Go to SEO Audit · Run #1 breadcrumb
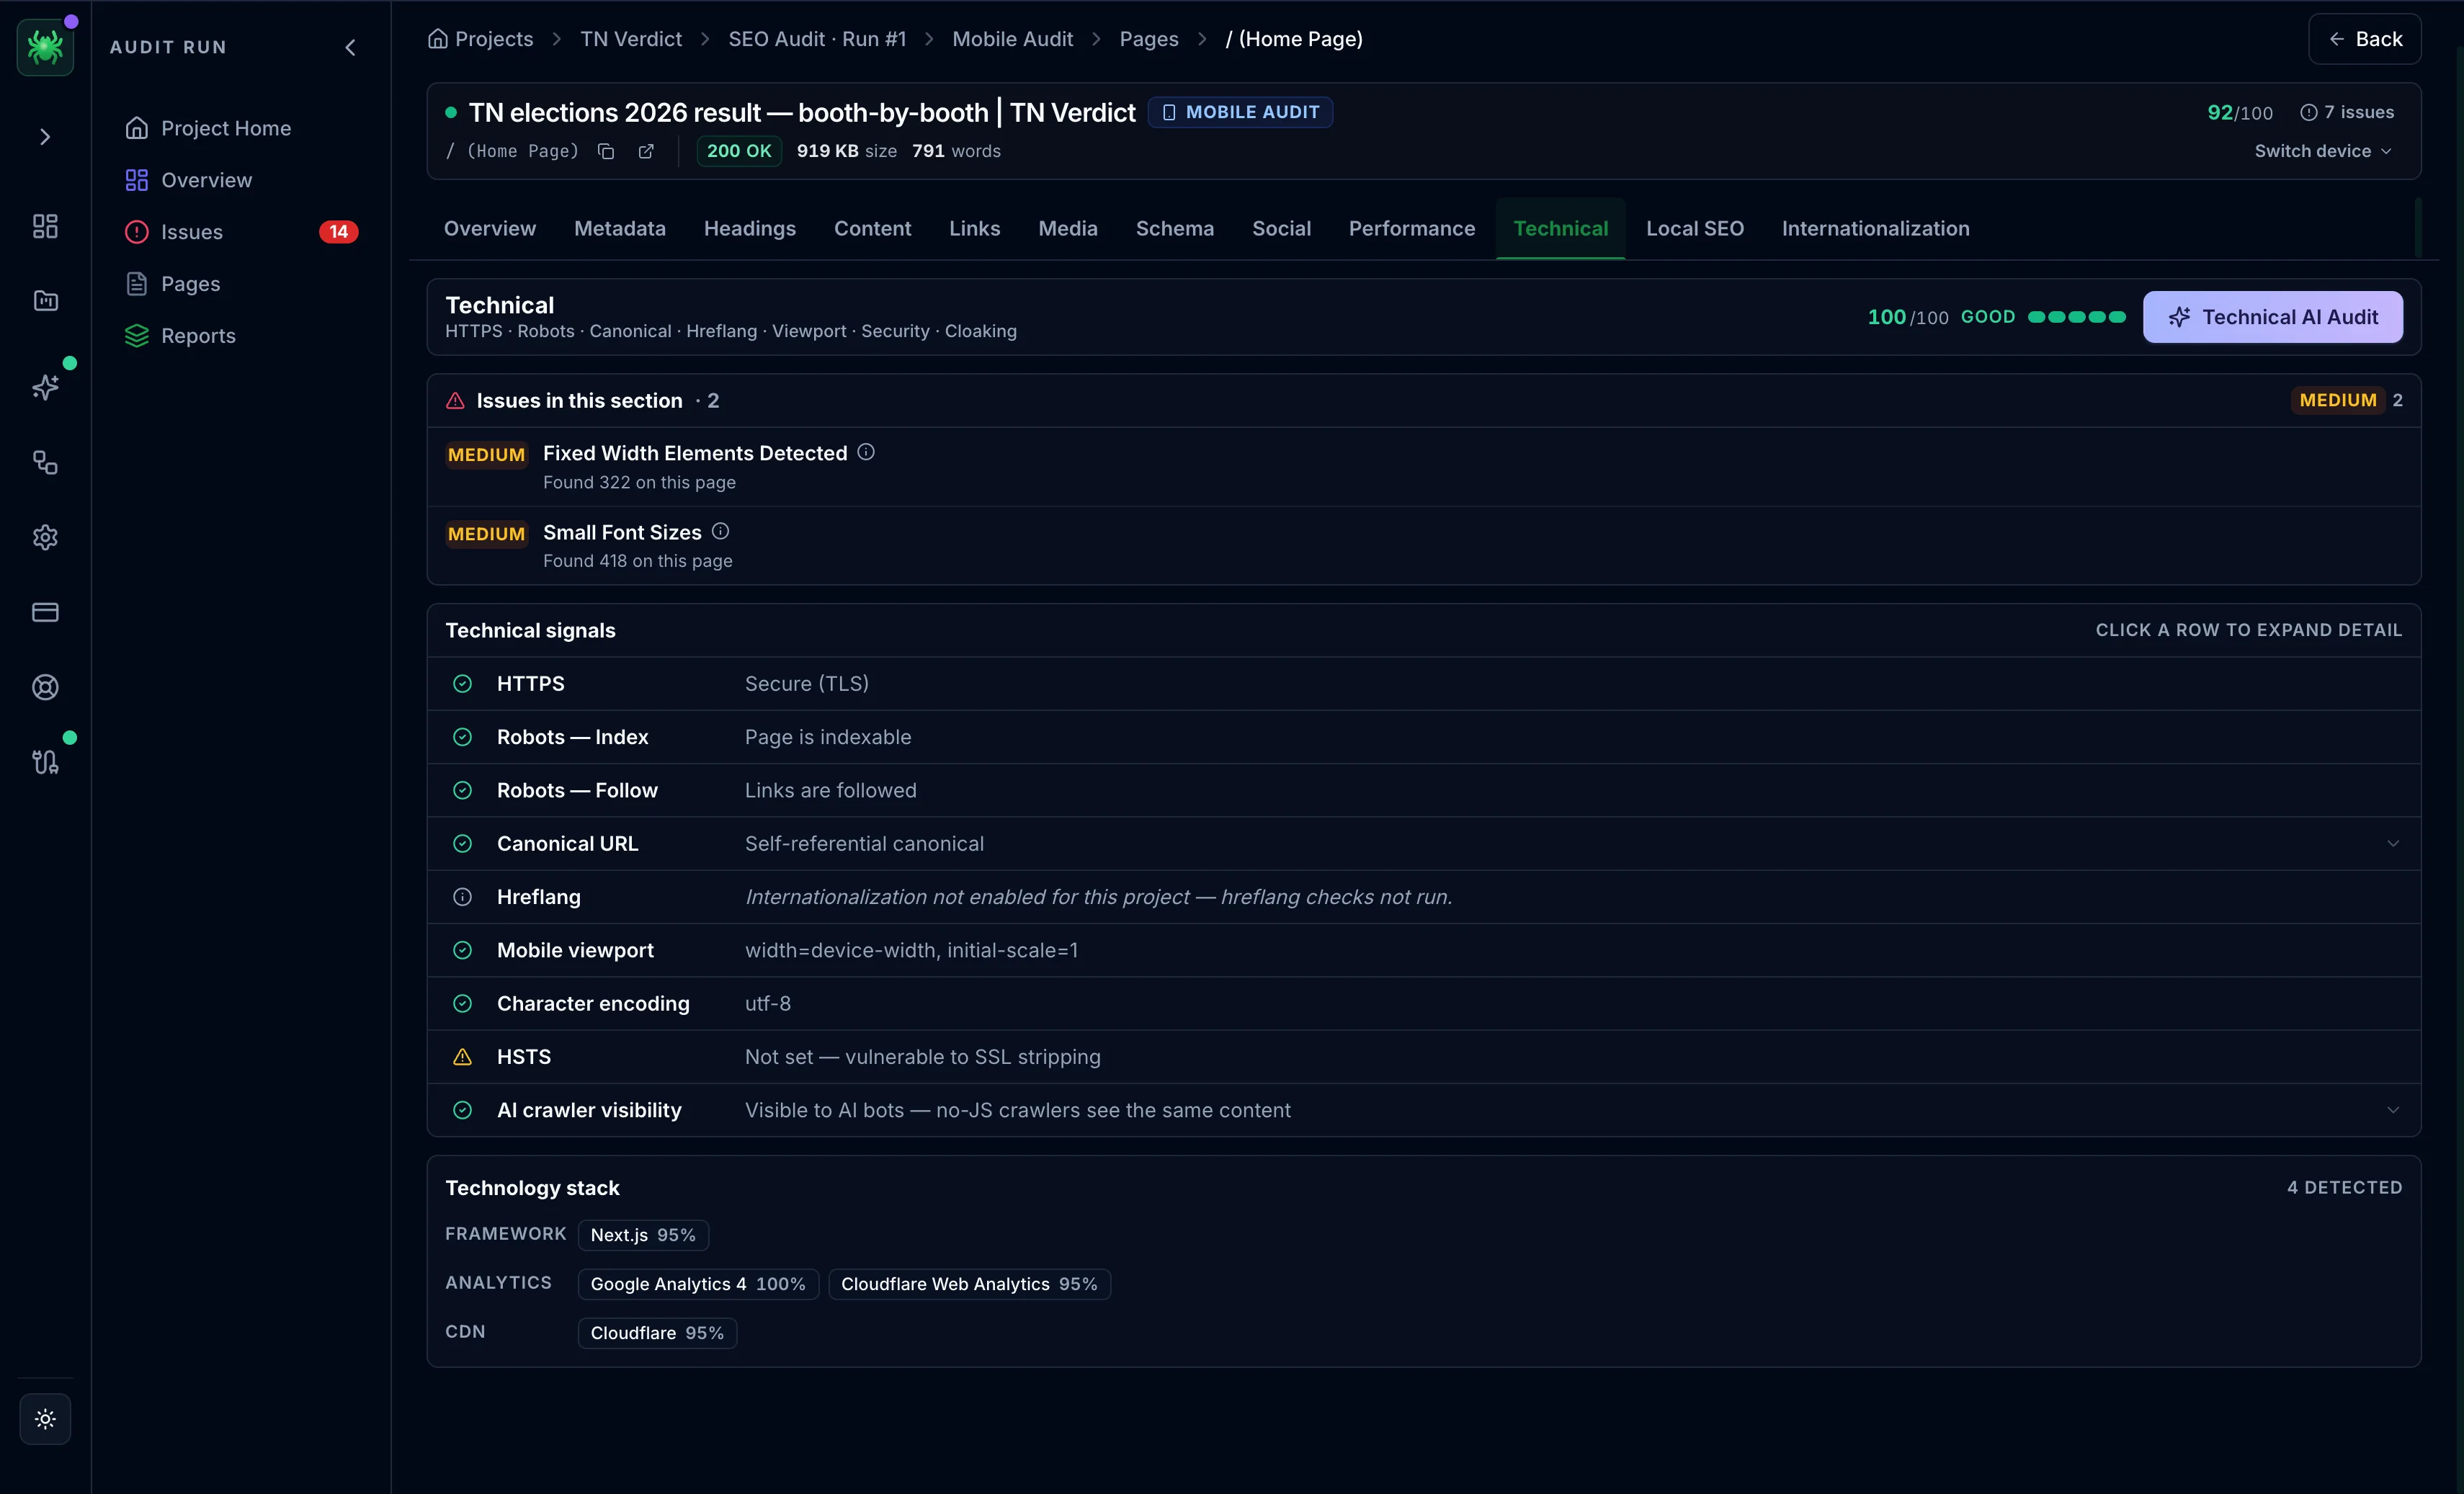The width and height of the screenshot is (2464, 1494). pos(817,38)
